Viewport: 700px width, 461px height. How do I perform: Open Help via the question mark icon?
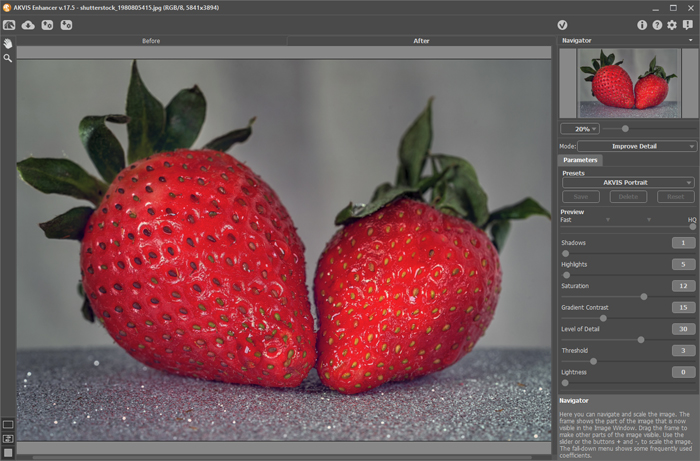point(657,24)
